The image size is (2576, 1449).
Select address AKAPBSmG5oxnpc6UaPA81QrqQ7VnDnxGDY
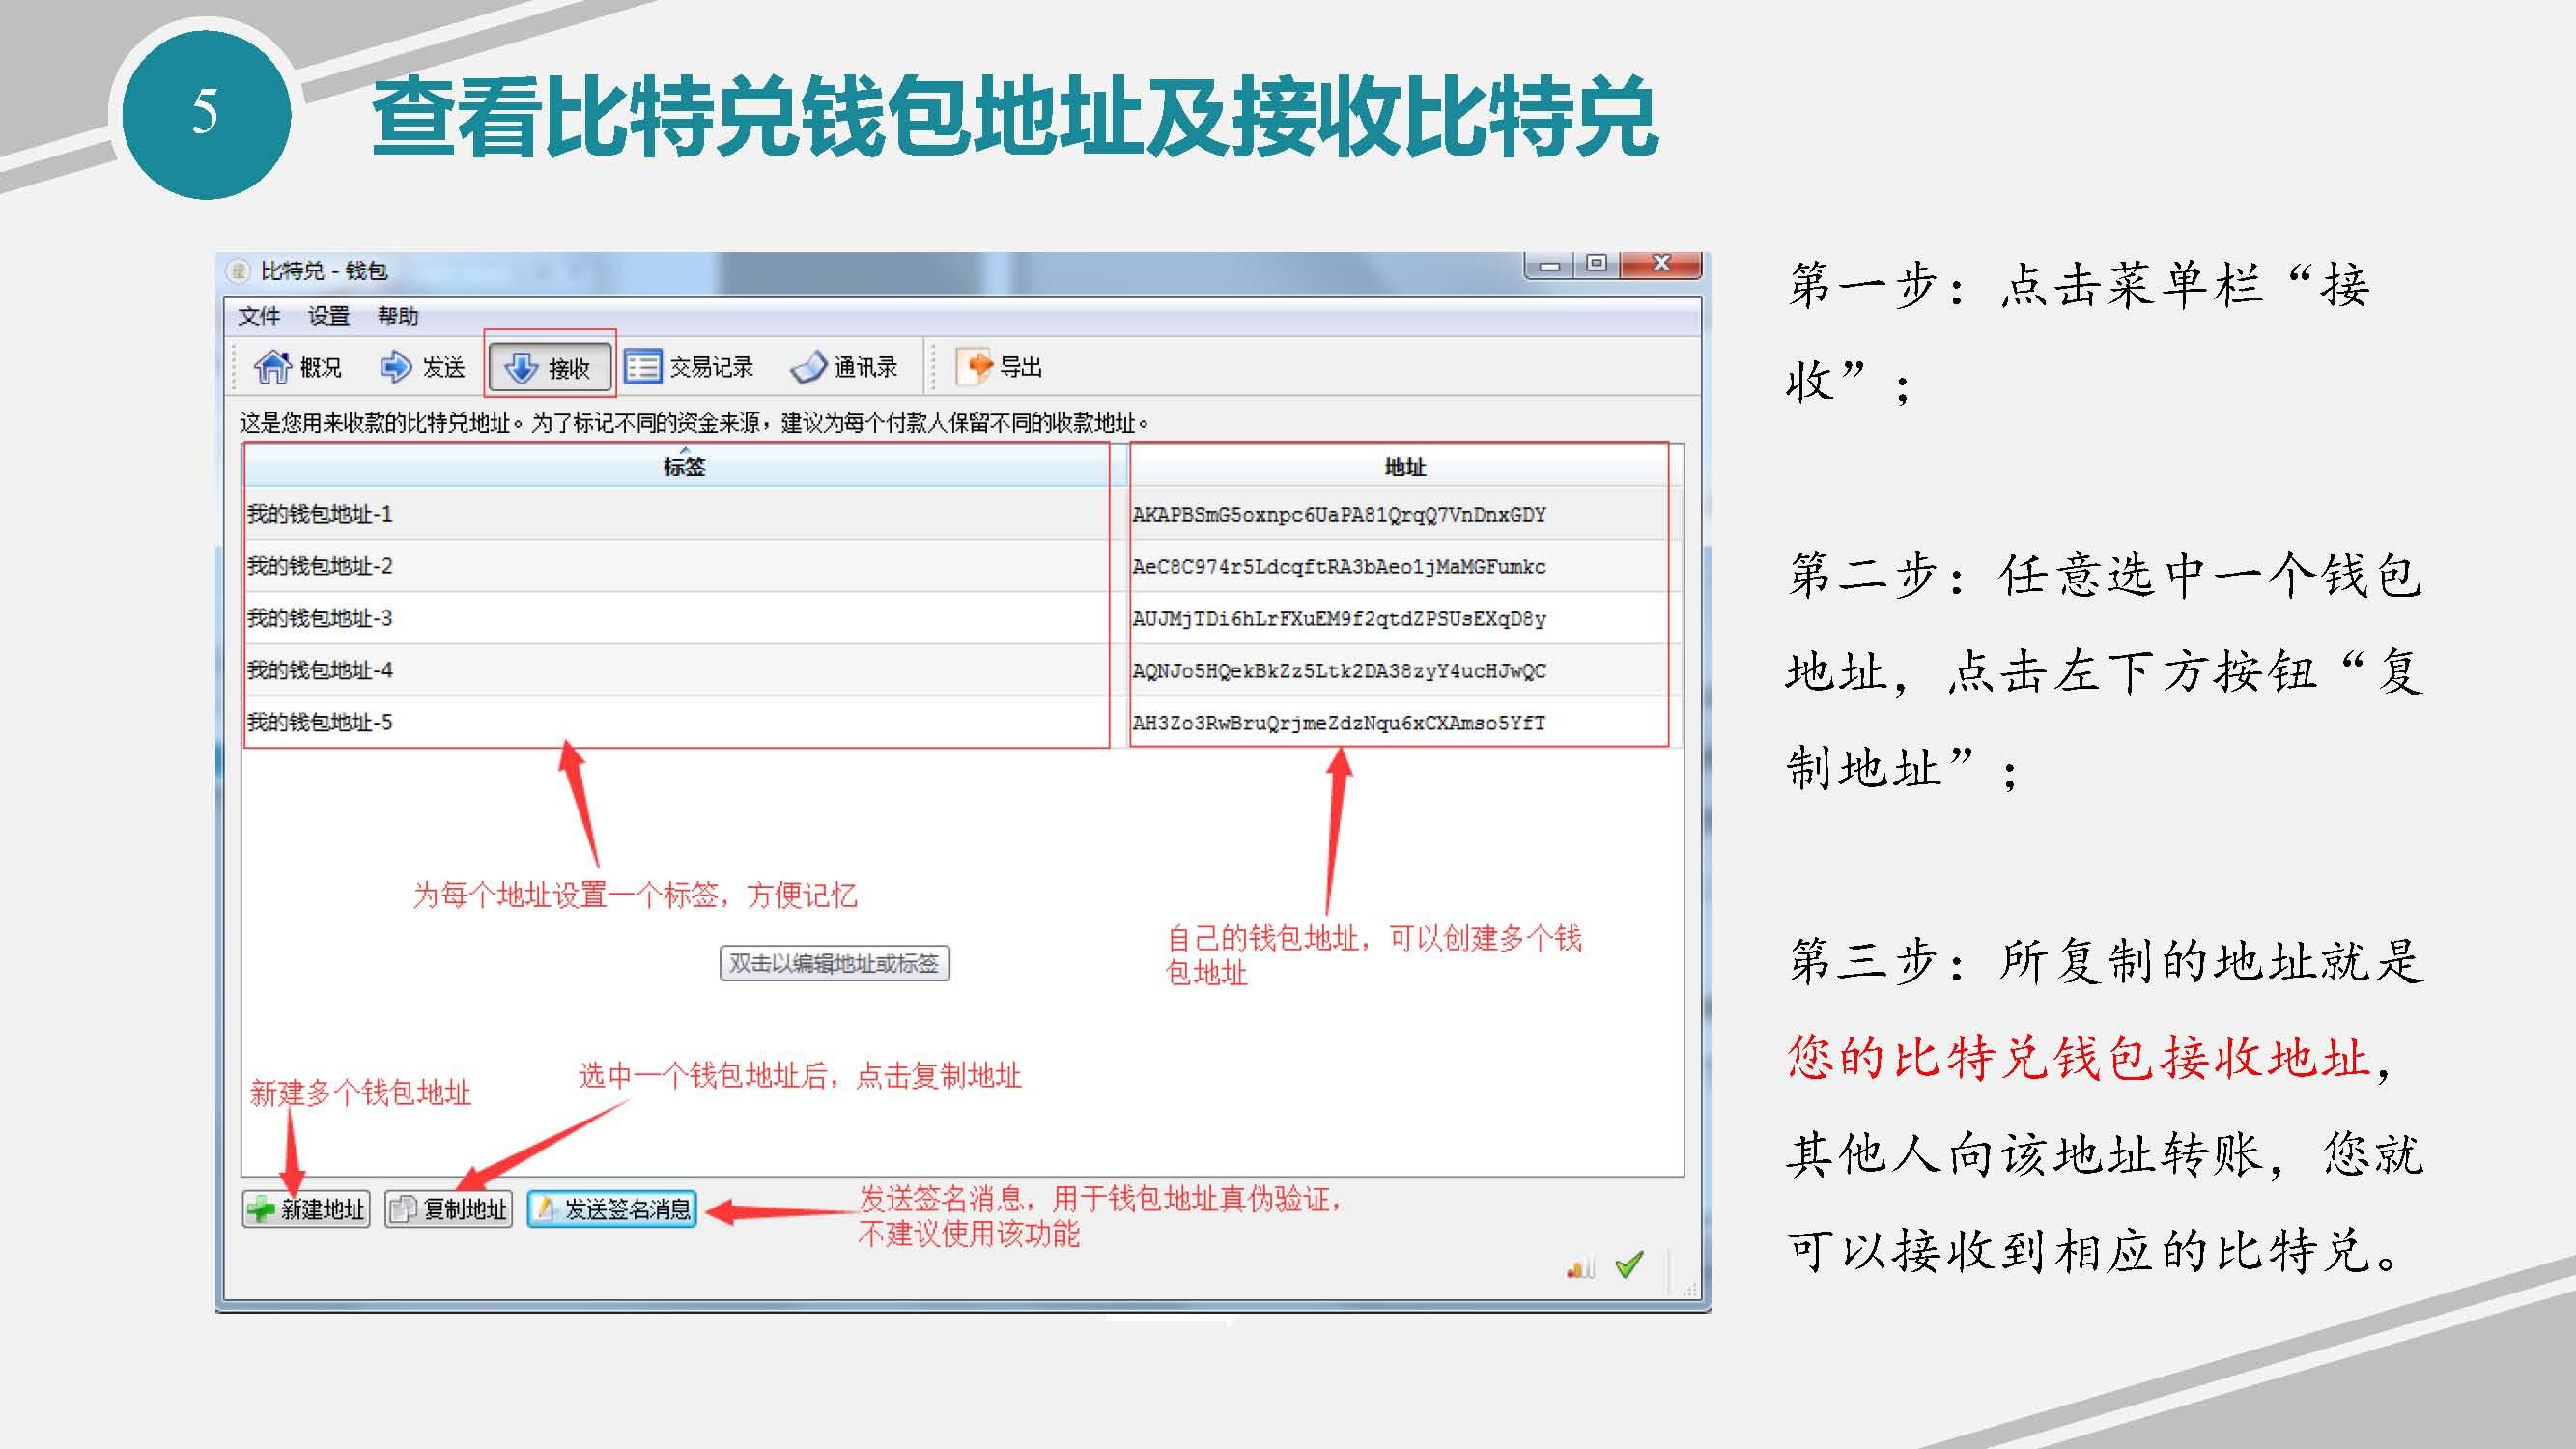[x=1339, y=514]
